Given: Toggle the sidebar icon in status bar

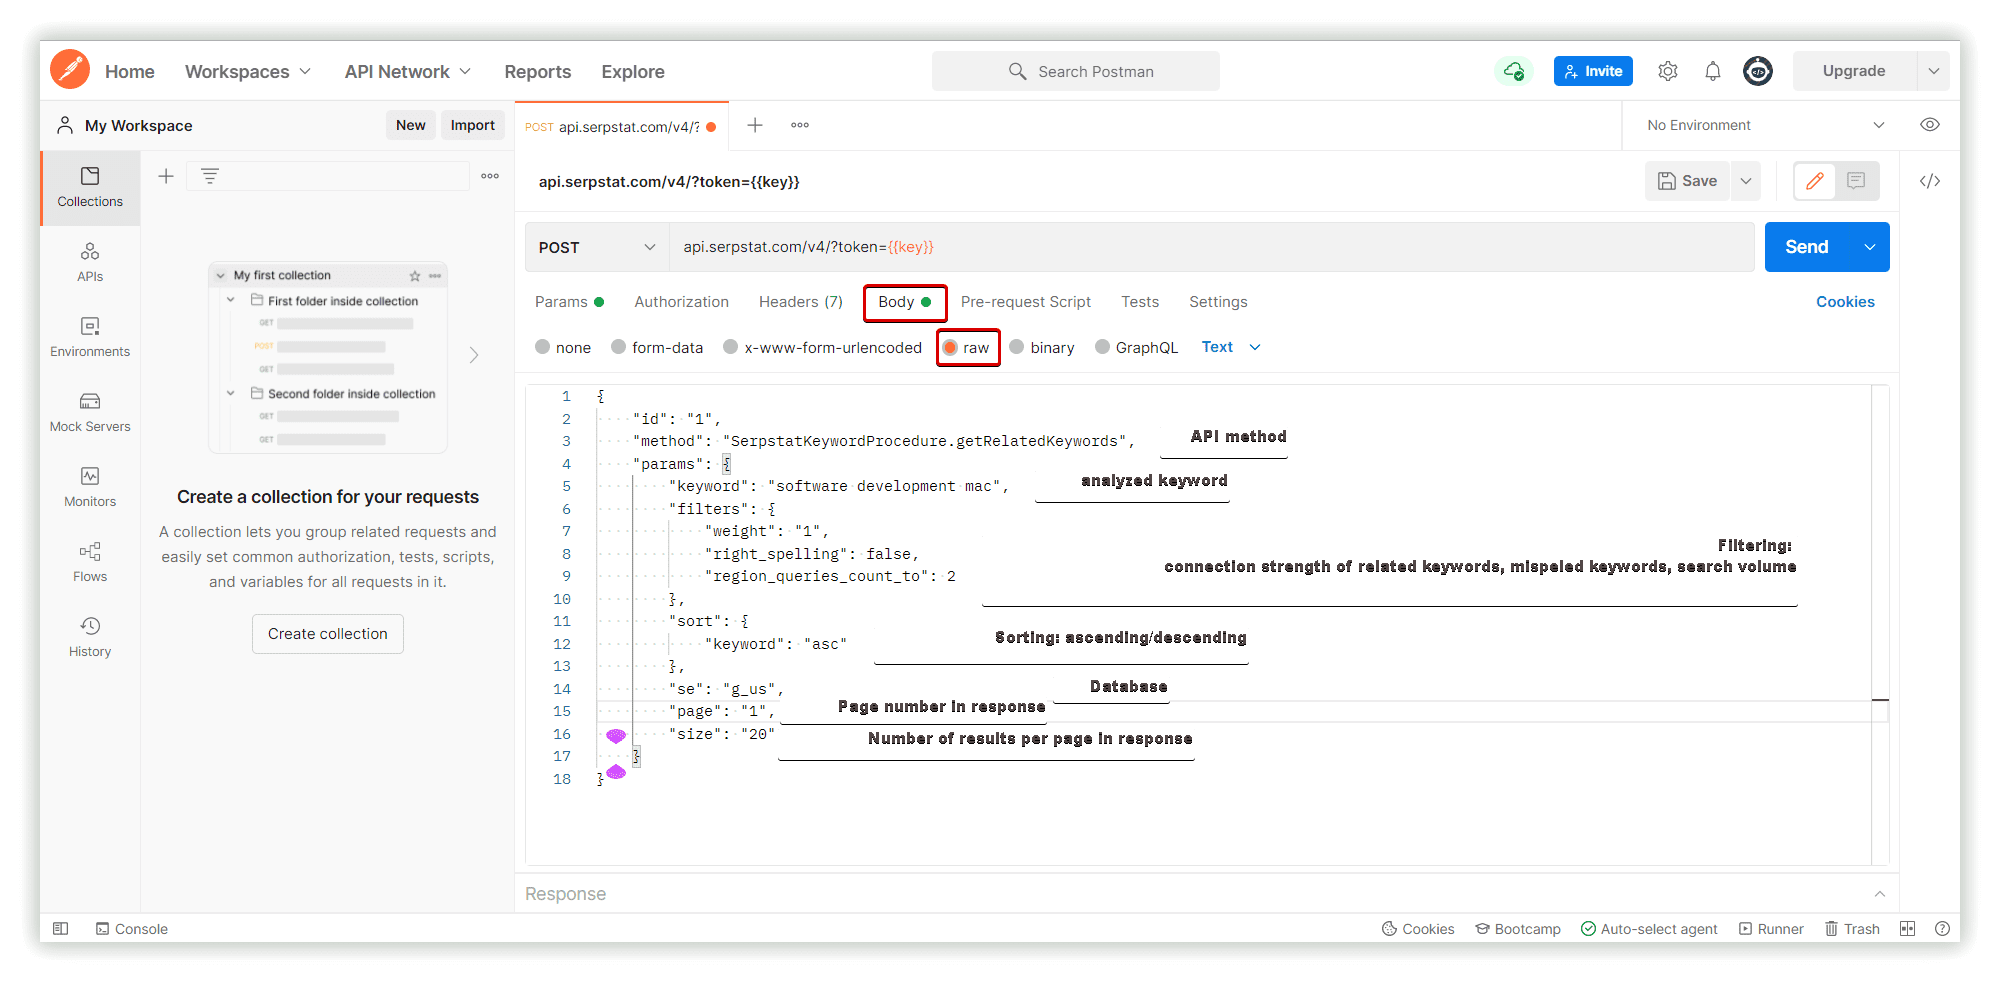Looking at the screenshot, I should click(60, 929).
